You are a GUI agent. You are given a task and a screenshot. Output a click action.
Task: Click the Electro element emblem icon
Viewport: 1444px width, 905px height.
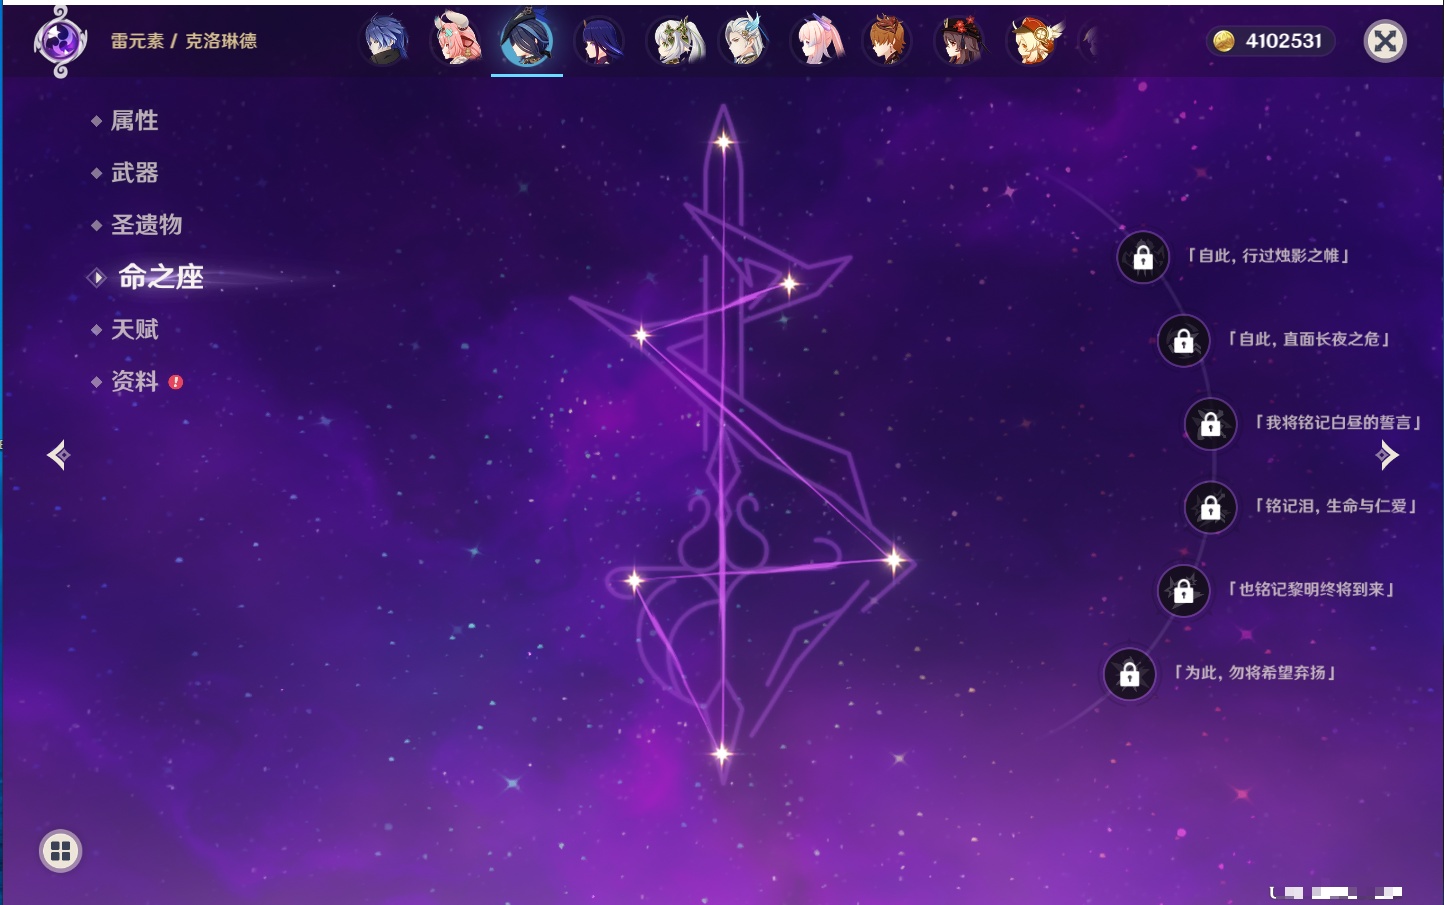point(59,41)
